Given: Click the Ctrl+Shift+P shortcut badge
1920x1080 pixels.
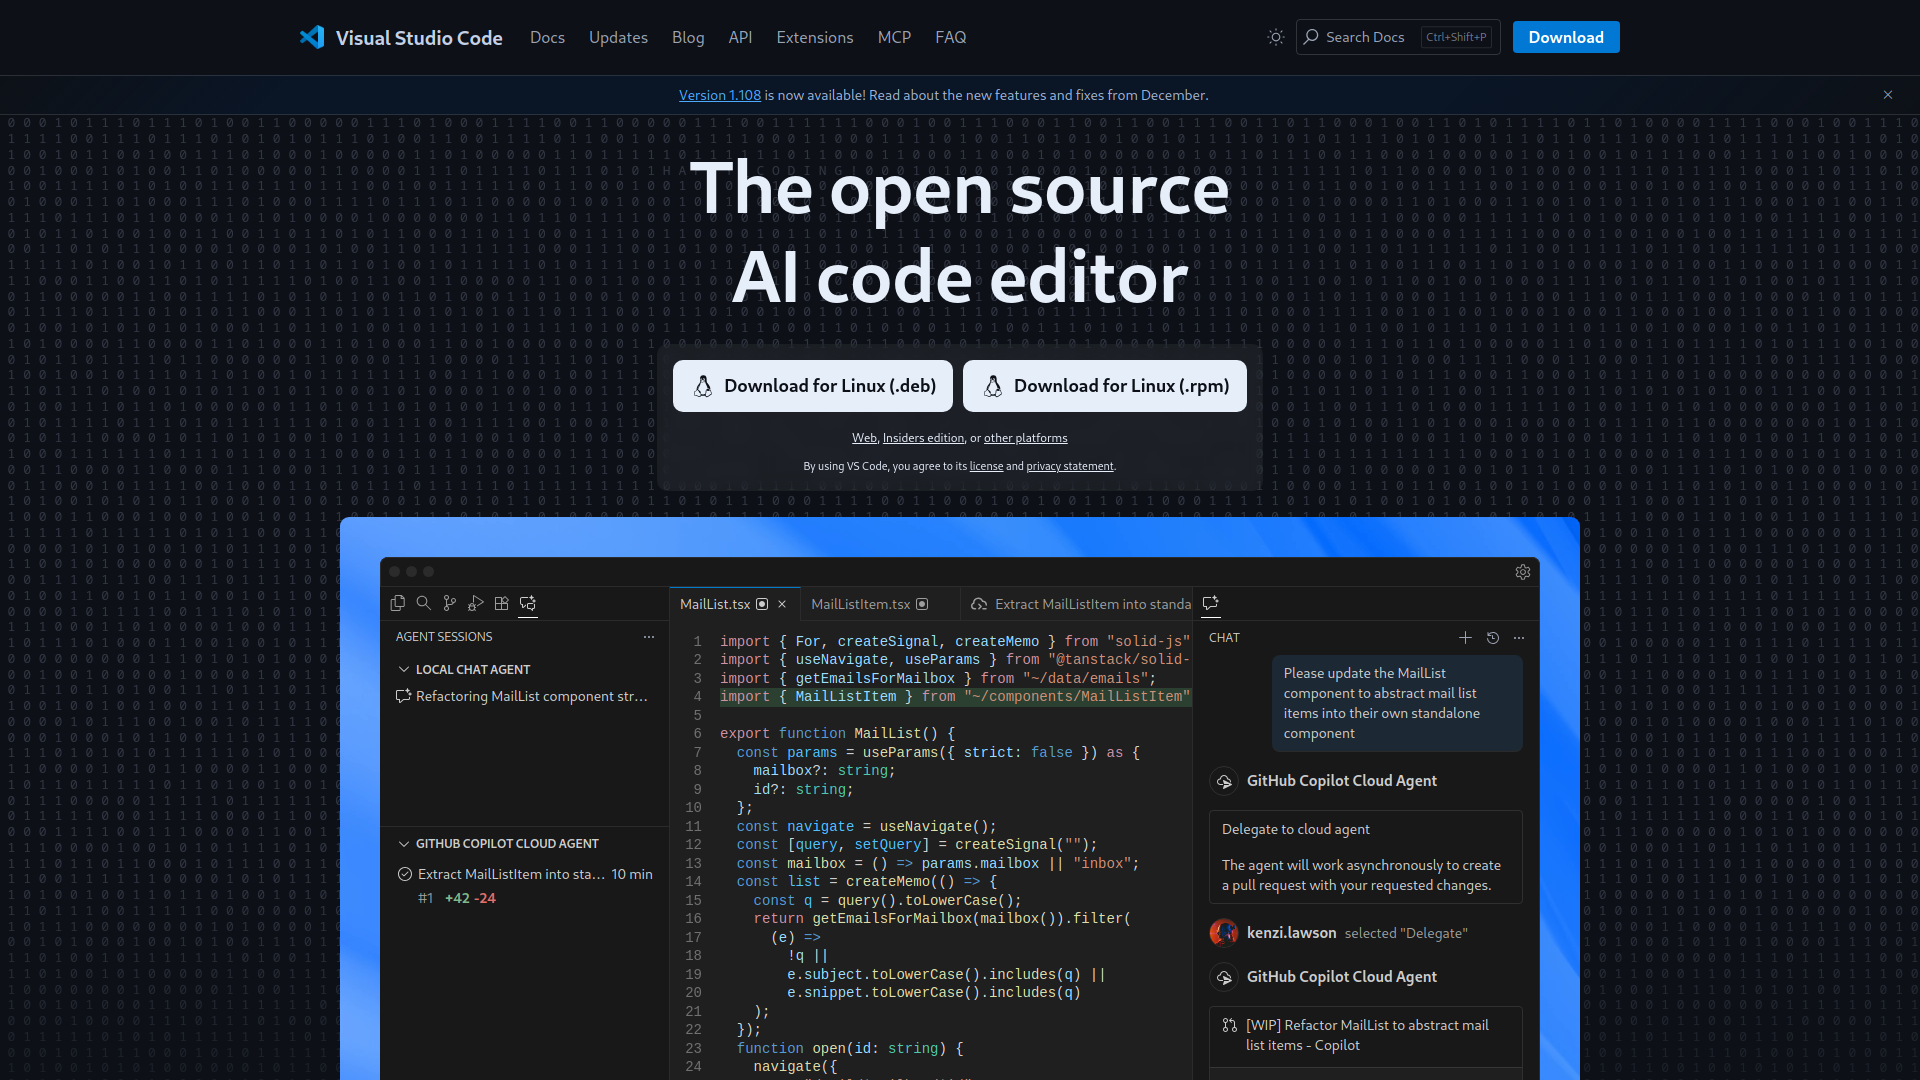Looking at the screenshot, I should [1456, 37].
